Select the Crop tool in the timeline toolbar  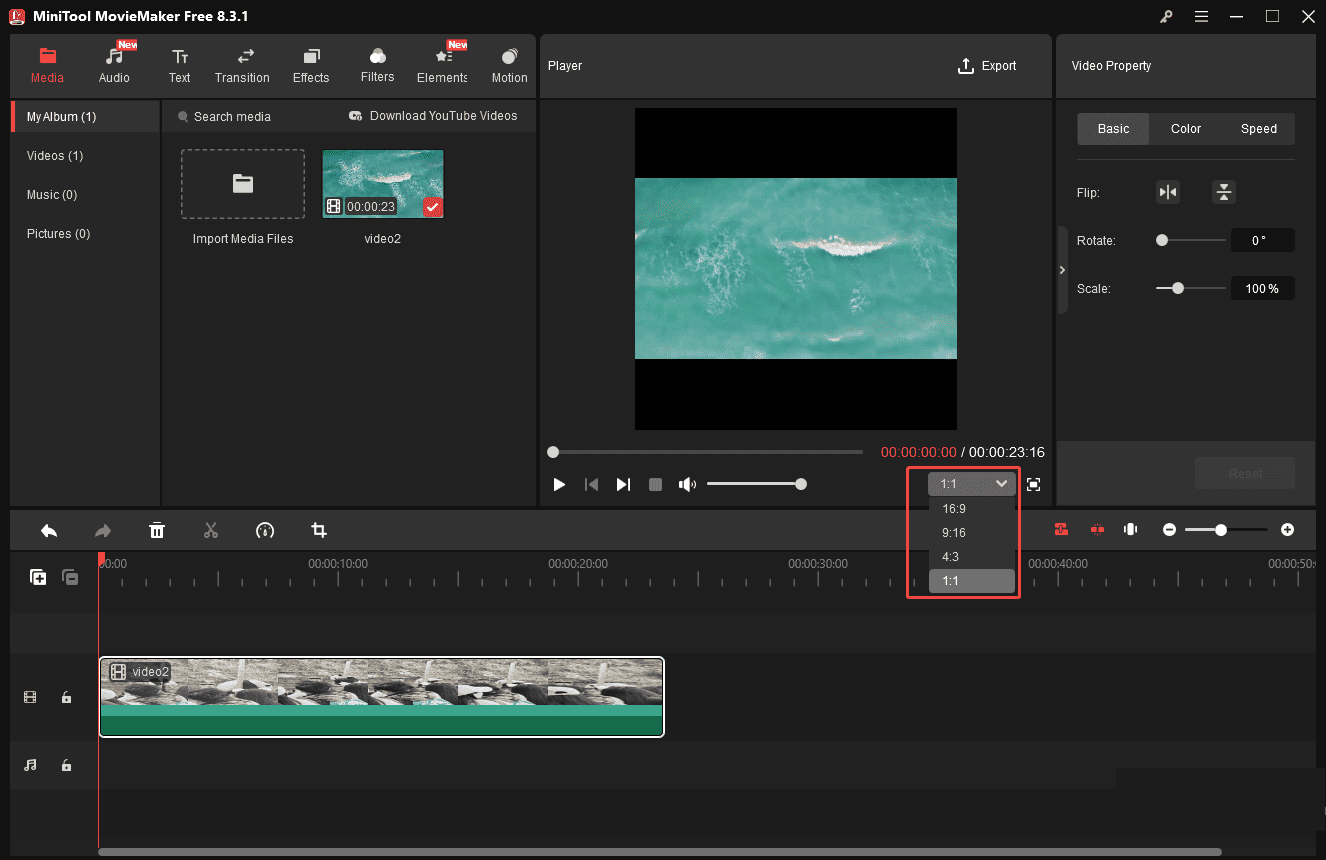tap(318, 530)
